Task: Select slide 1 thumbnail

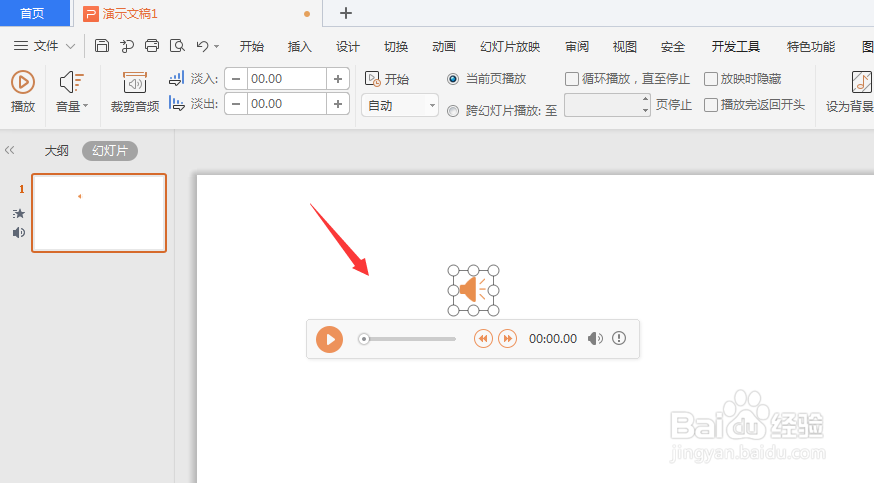Action: (x=99, y=213)
